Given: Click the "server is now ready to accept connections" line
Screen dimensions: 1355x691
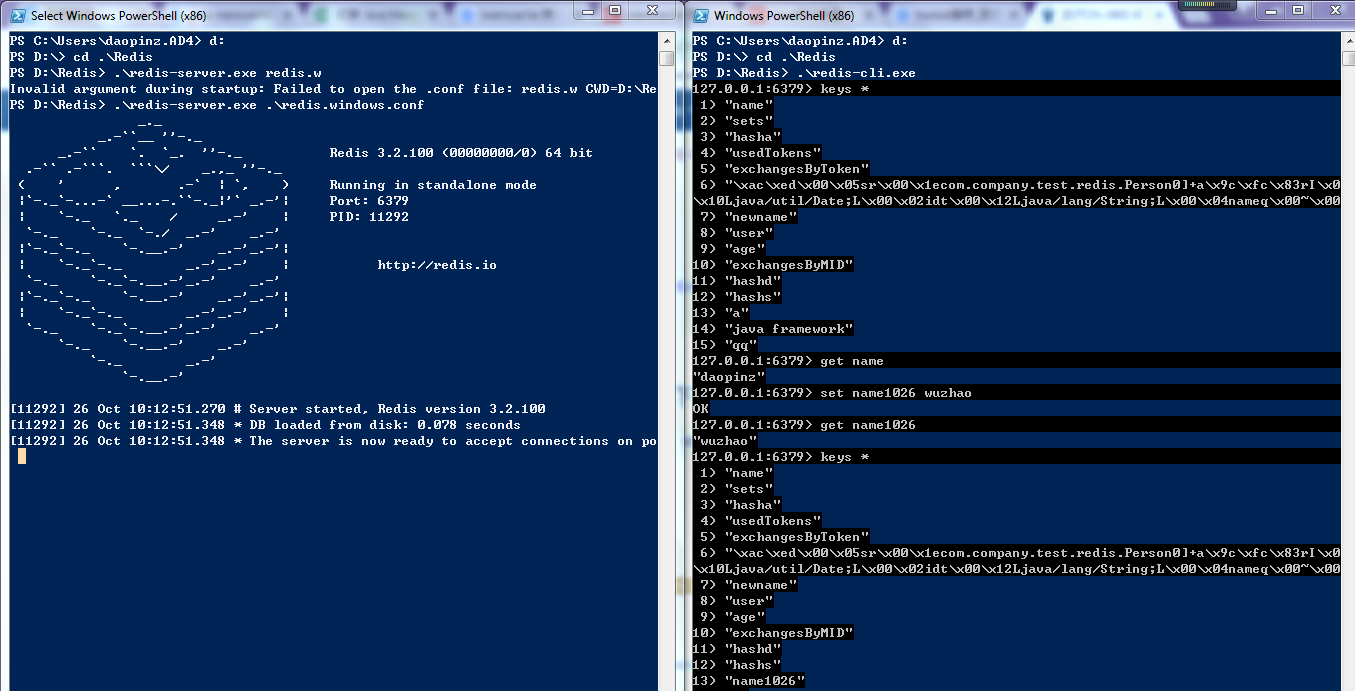Looking at the screenshot, I should [333, 441].
